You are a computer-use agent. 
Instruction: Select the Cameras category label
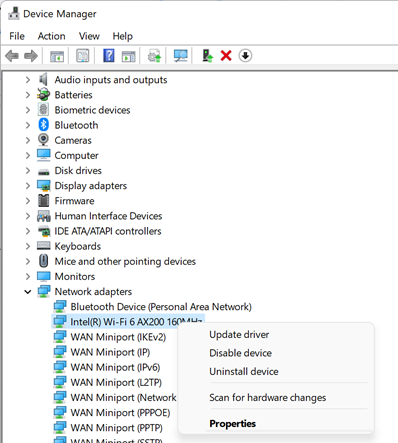click(x=73, y=140)
